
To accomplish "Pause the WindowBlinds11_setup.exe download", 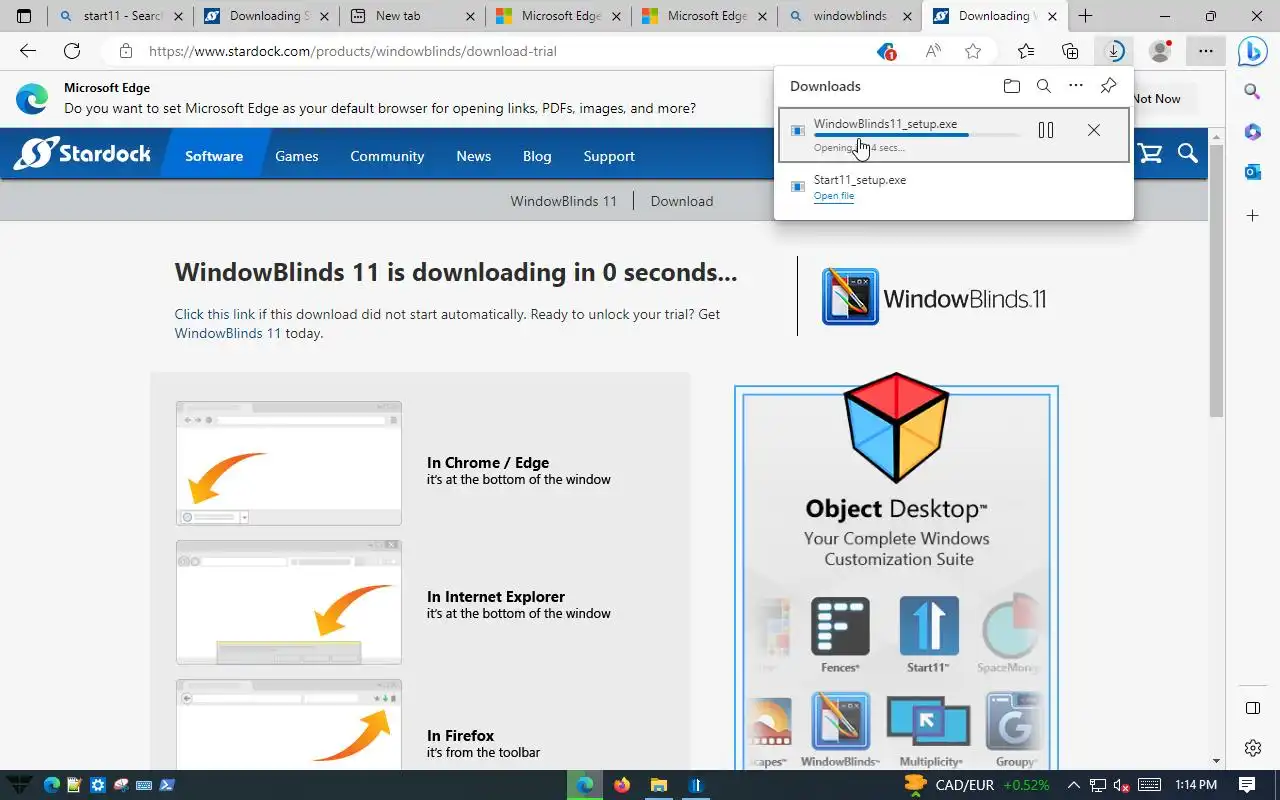I will 1046,130.
